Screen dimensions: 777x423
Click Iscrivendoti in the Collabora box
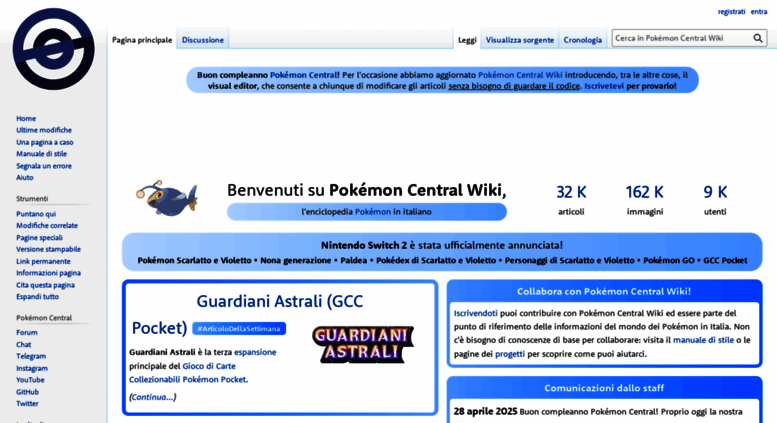[x=475, y=314]
